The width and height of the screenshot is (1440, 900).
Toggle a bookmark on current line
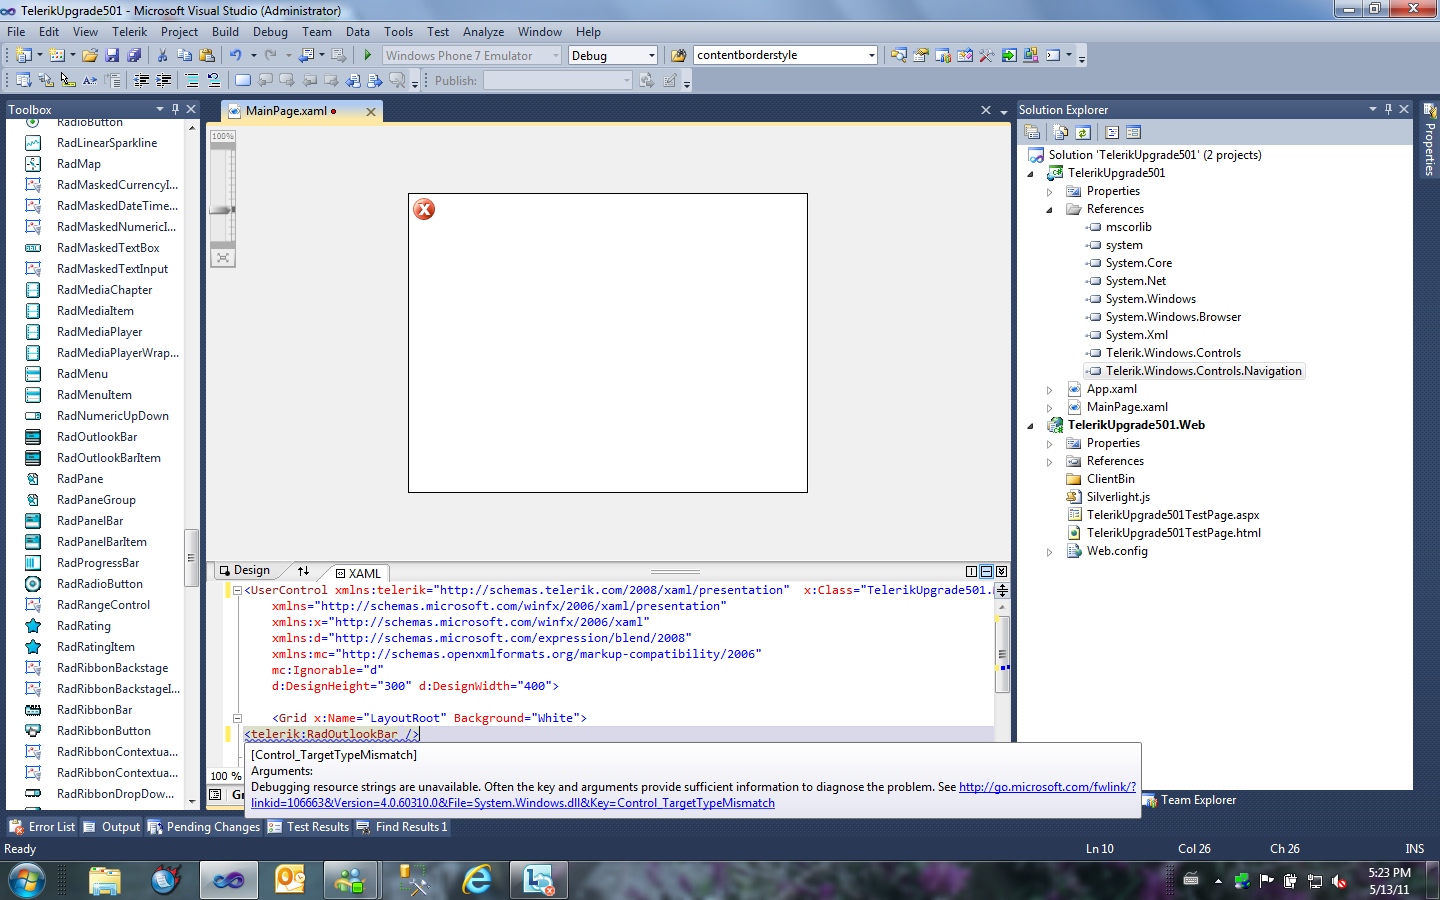click(x=243, y=80)
